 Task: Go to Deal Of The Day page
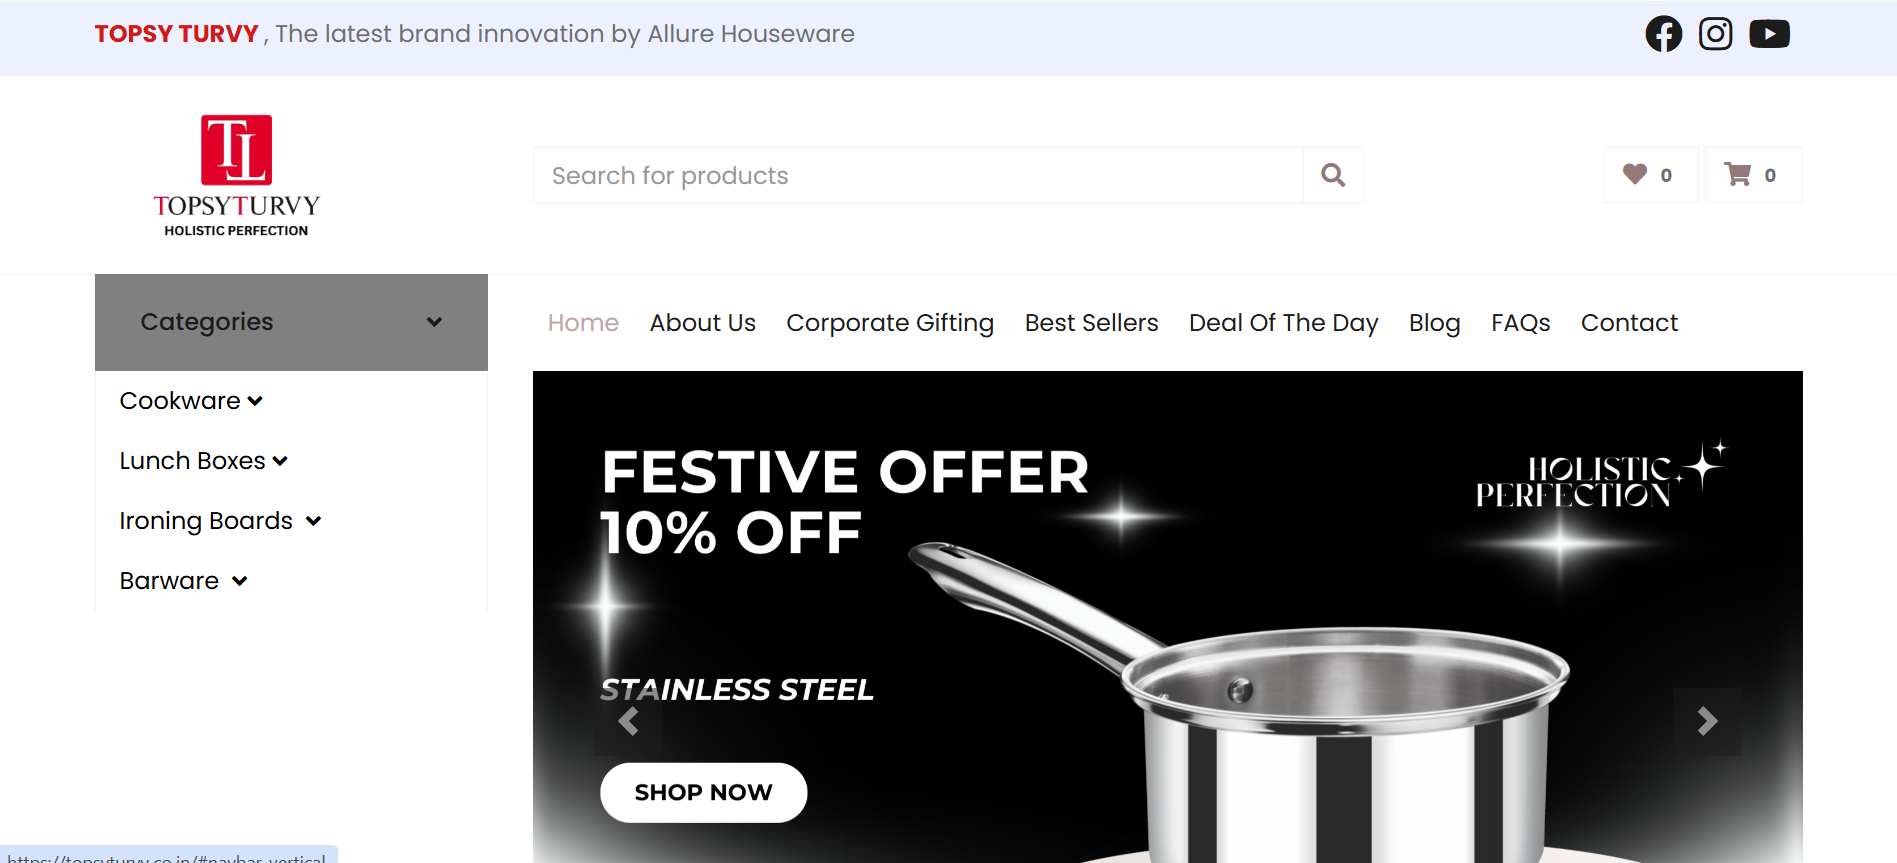coord(1283,323)
